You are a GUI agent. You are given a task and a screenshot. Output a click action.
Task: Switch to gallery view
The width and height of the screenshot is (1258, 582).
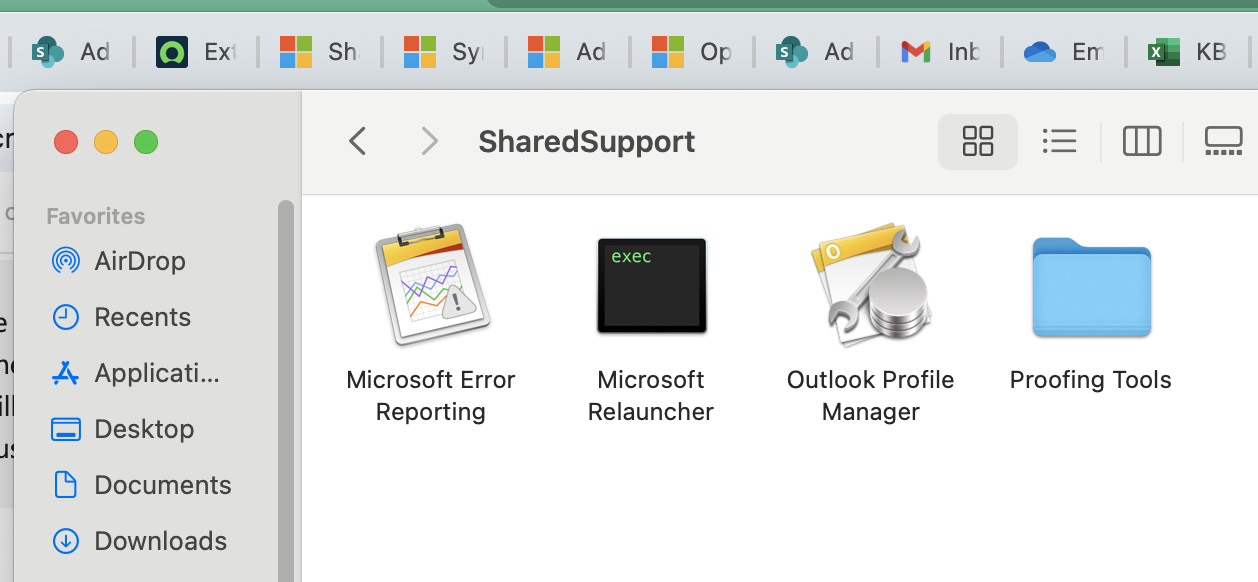coord(1223,141)
